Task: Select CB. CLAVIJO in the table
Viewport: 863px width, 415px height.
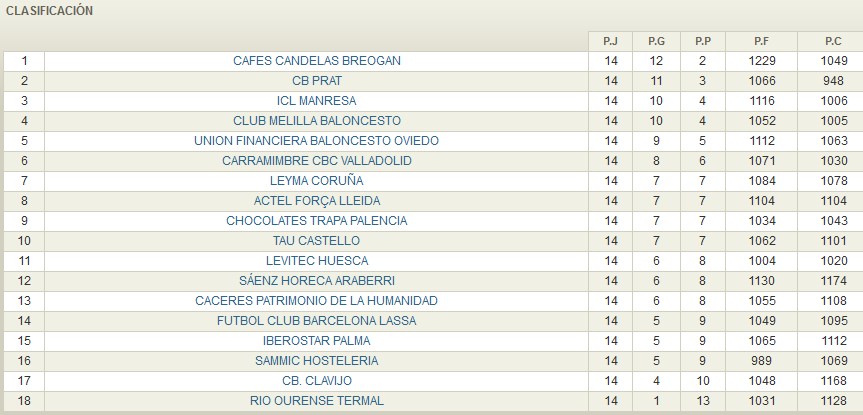Action: pyautogui.click(x=316, y=381)
